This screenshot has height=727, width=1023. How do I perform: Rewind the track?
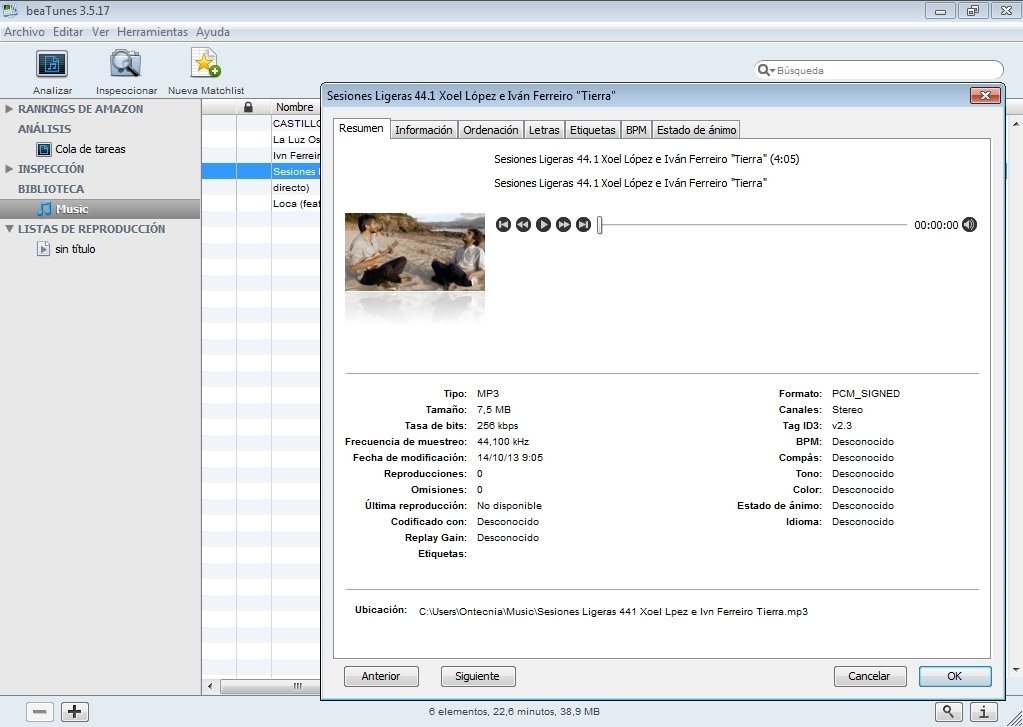coord(523,224)
